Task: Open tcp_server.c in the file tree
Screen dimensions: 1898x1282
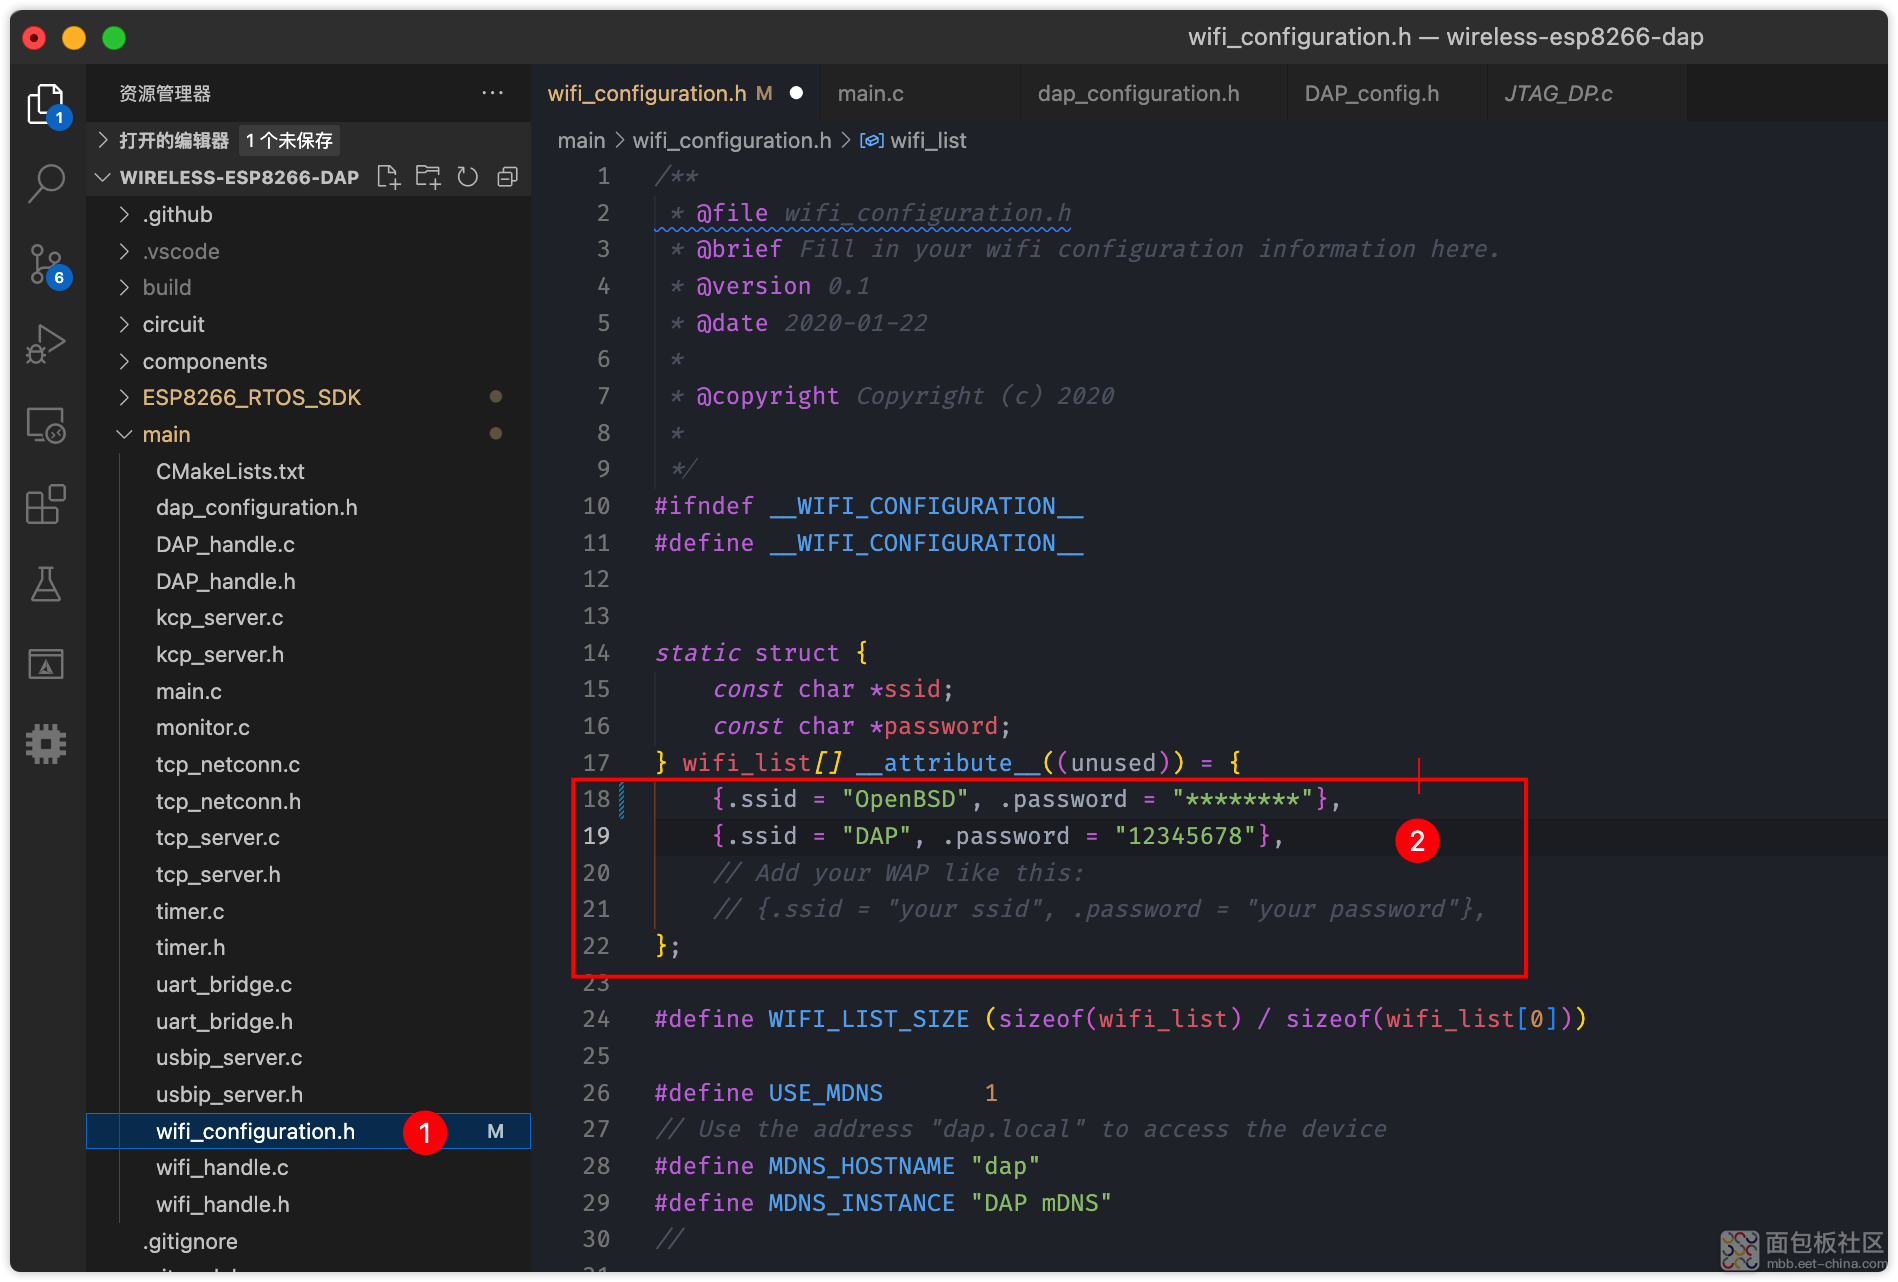Action: [x=217, y=838]
